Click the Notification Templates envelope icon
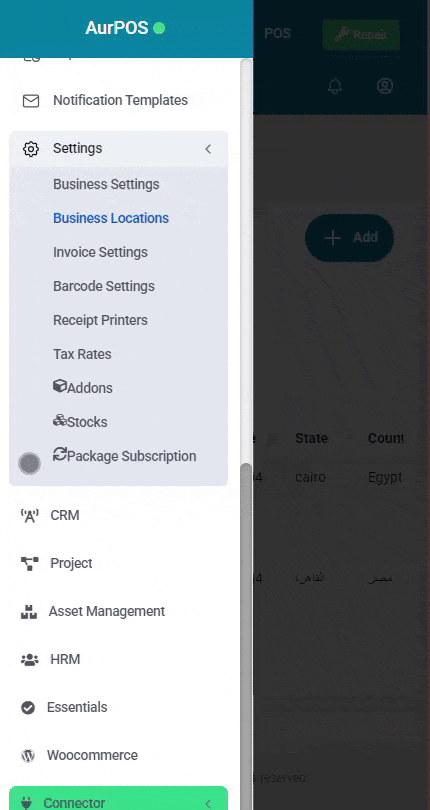This screenshot has height=810, width=430. 31,101
